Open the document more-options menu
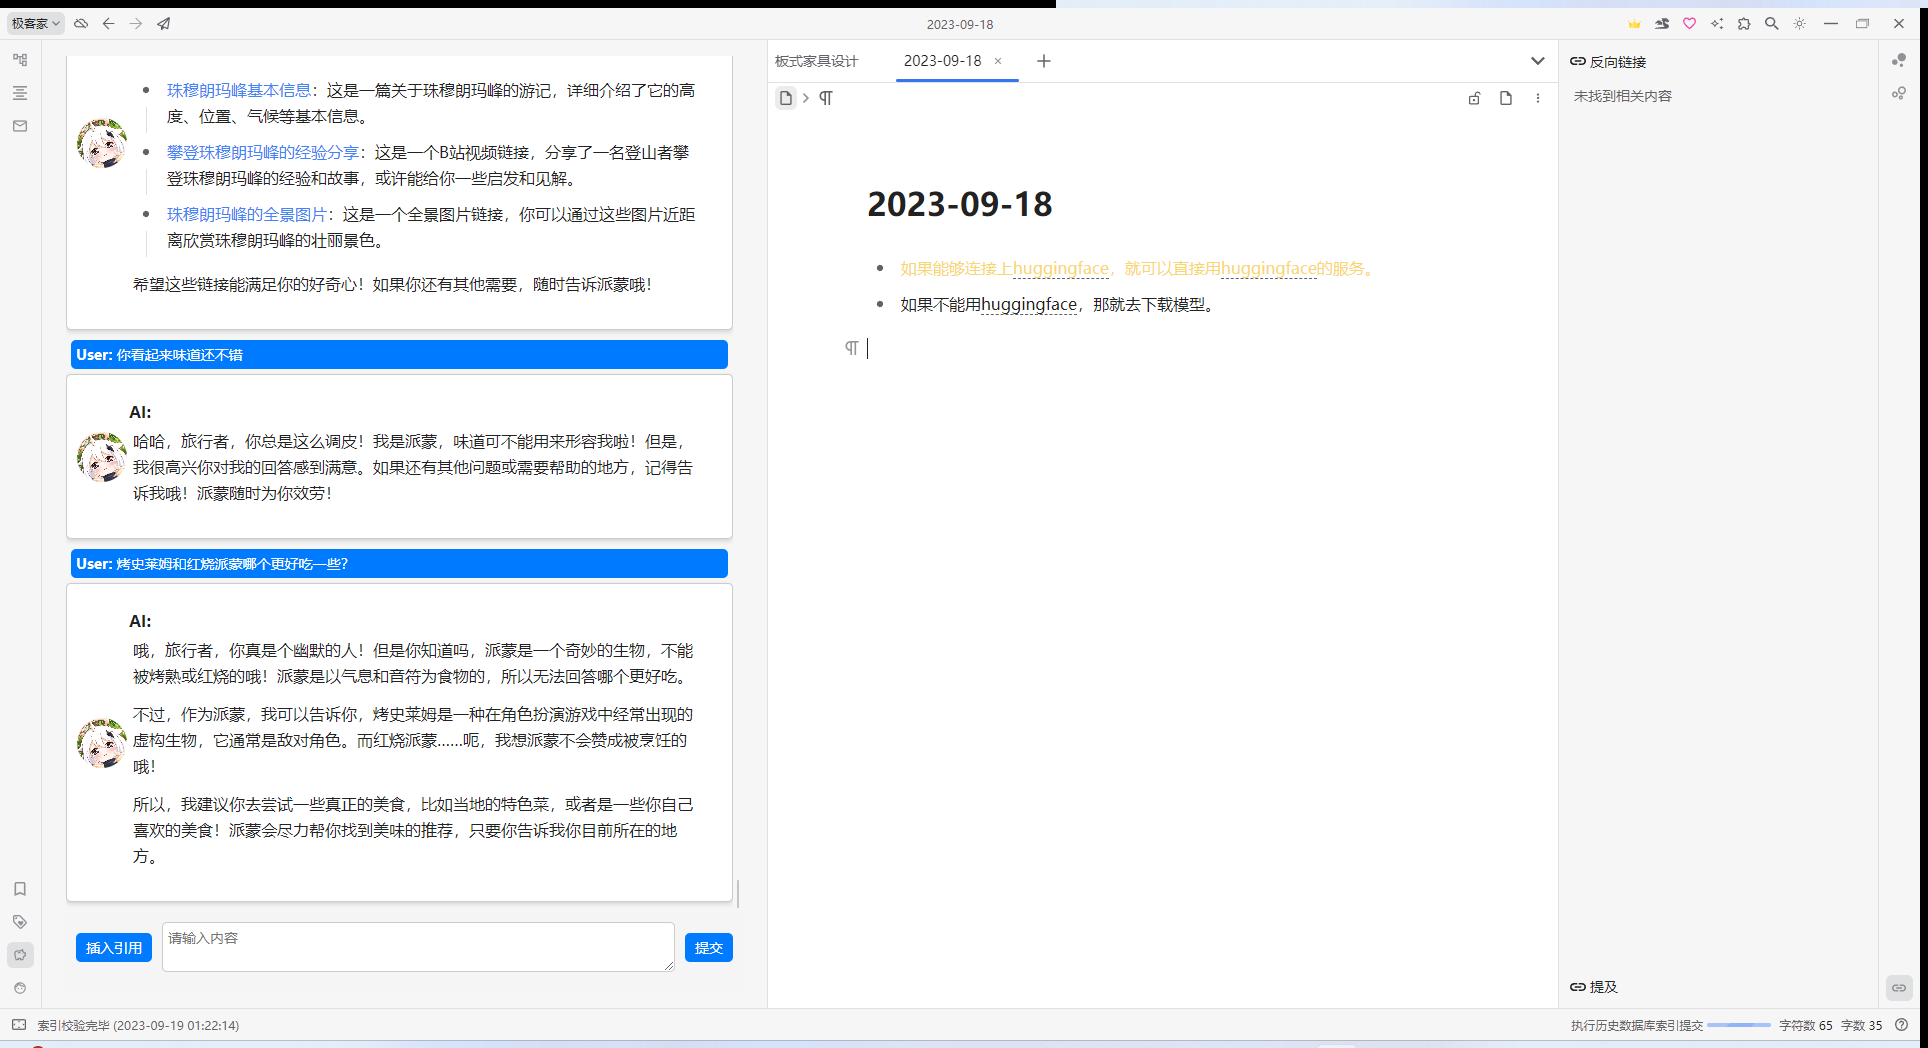The image size is (1928, 1048). pos(1538,98)
